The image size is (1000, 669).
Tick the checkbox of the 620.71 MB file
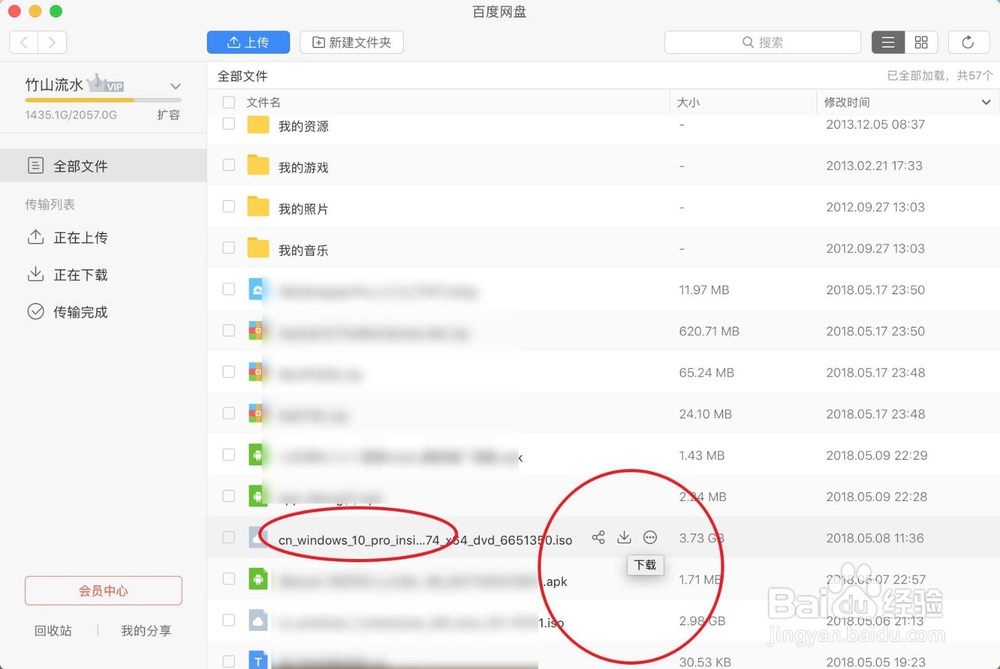pos(228,330)
